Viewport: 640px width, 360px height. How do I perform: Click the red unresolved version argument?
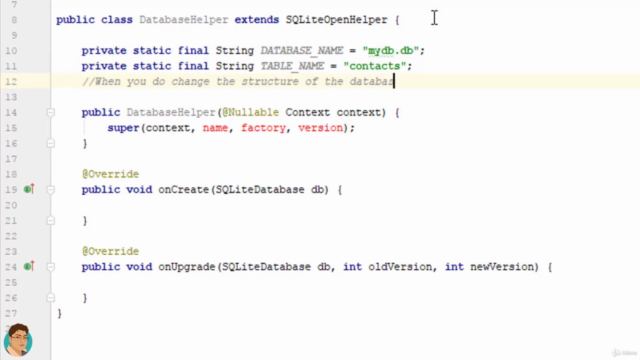[x=320, y=128]
